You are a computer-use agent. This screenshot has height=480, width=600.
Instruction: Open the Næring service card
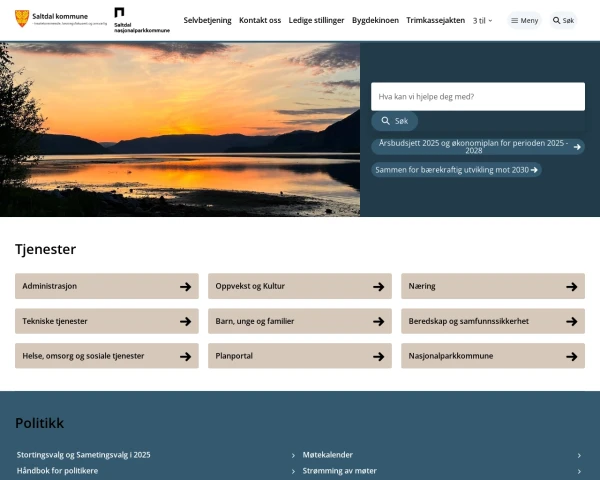pyautogui.click(x=493, y=286)
